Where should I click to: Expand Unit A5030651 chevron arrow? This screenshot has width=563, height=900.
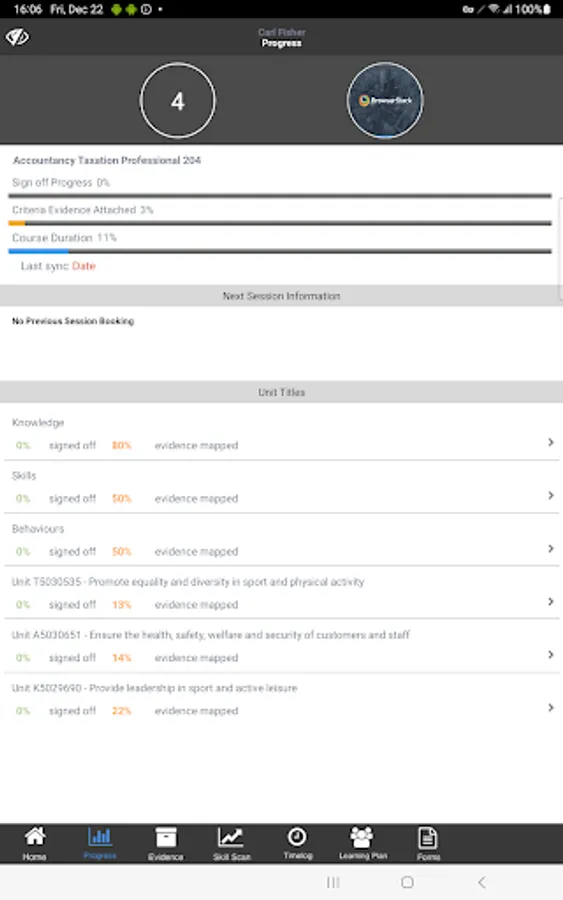550,654
